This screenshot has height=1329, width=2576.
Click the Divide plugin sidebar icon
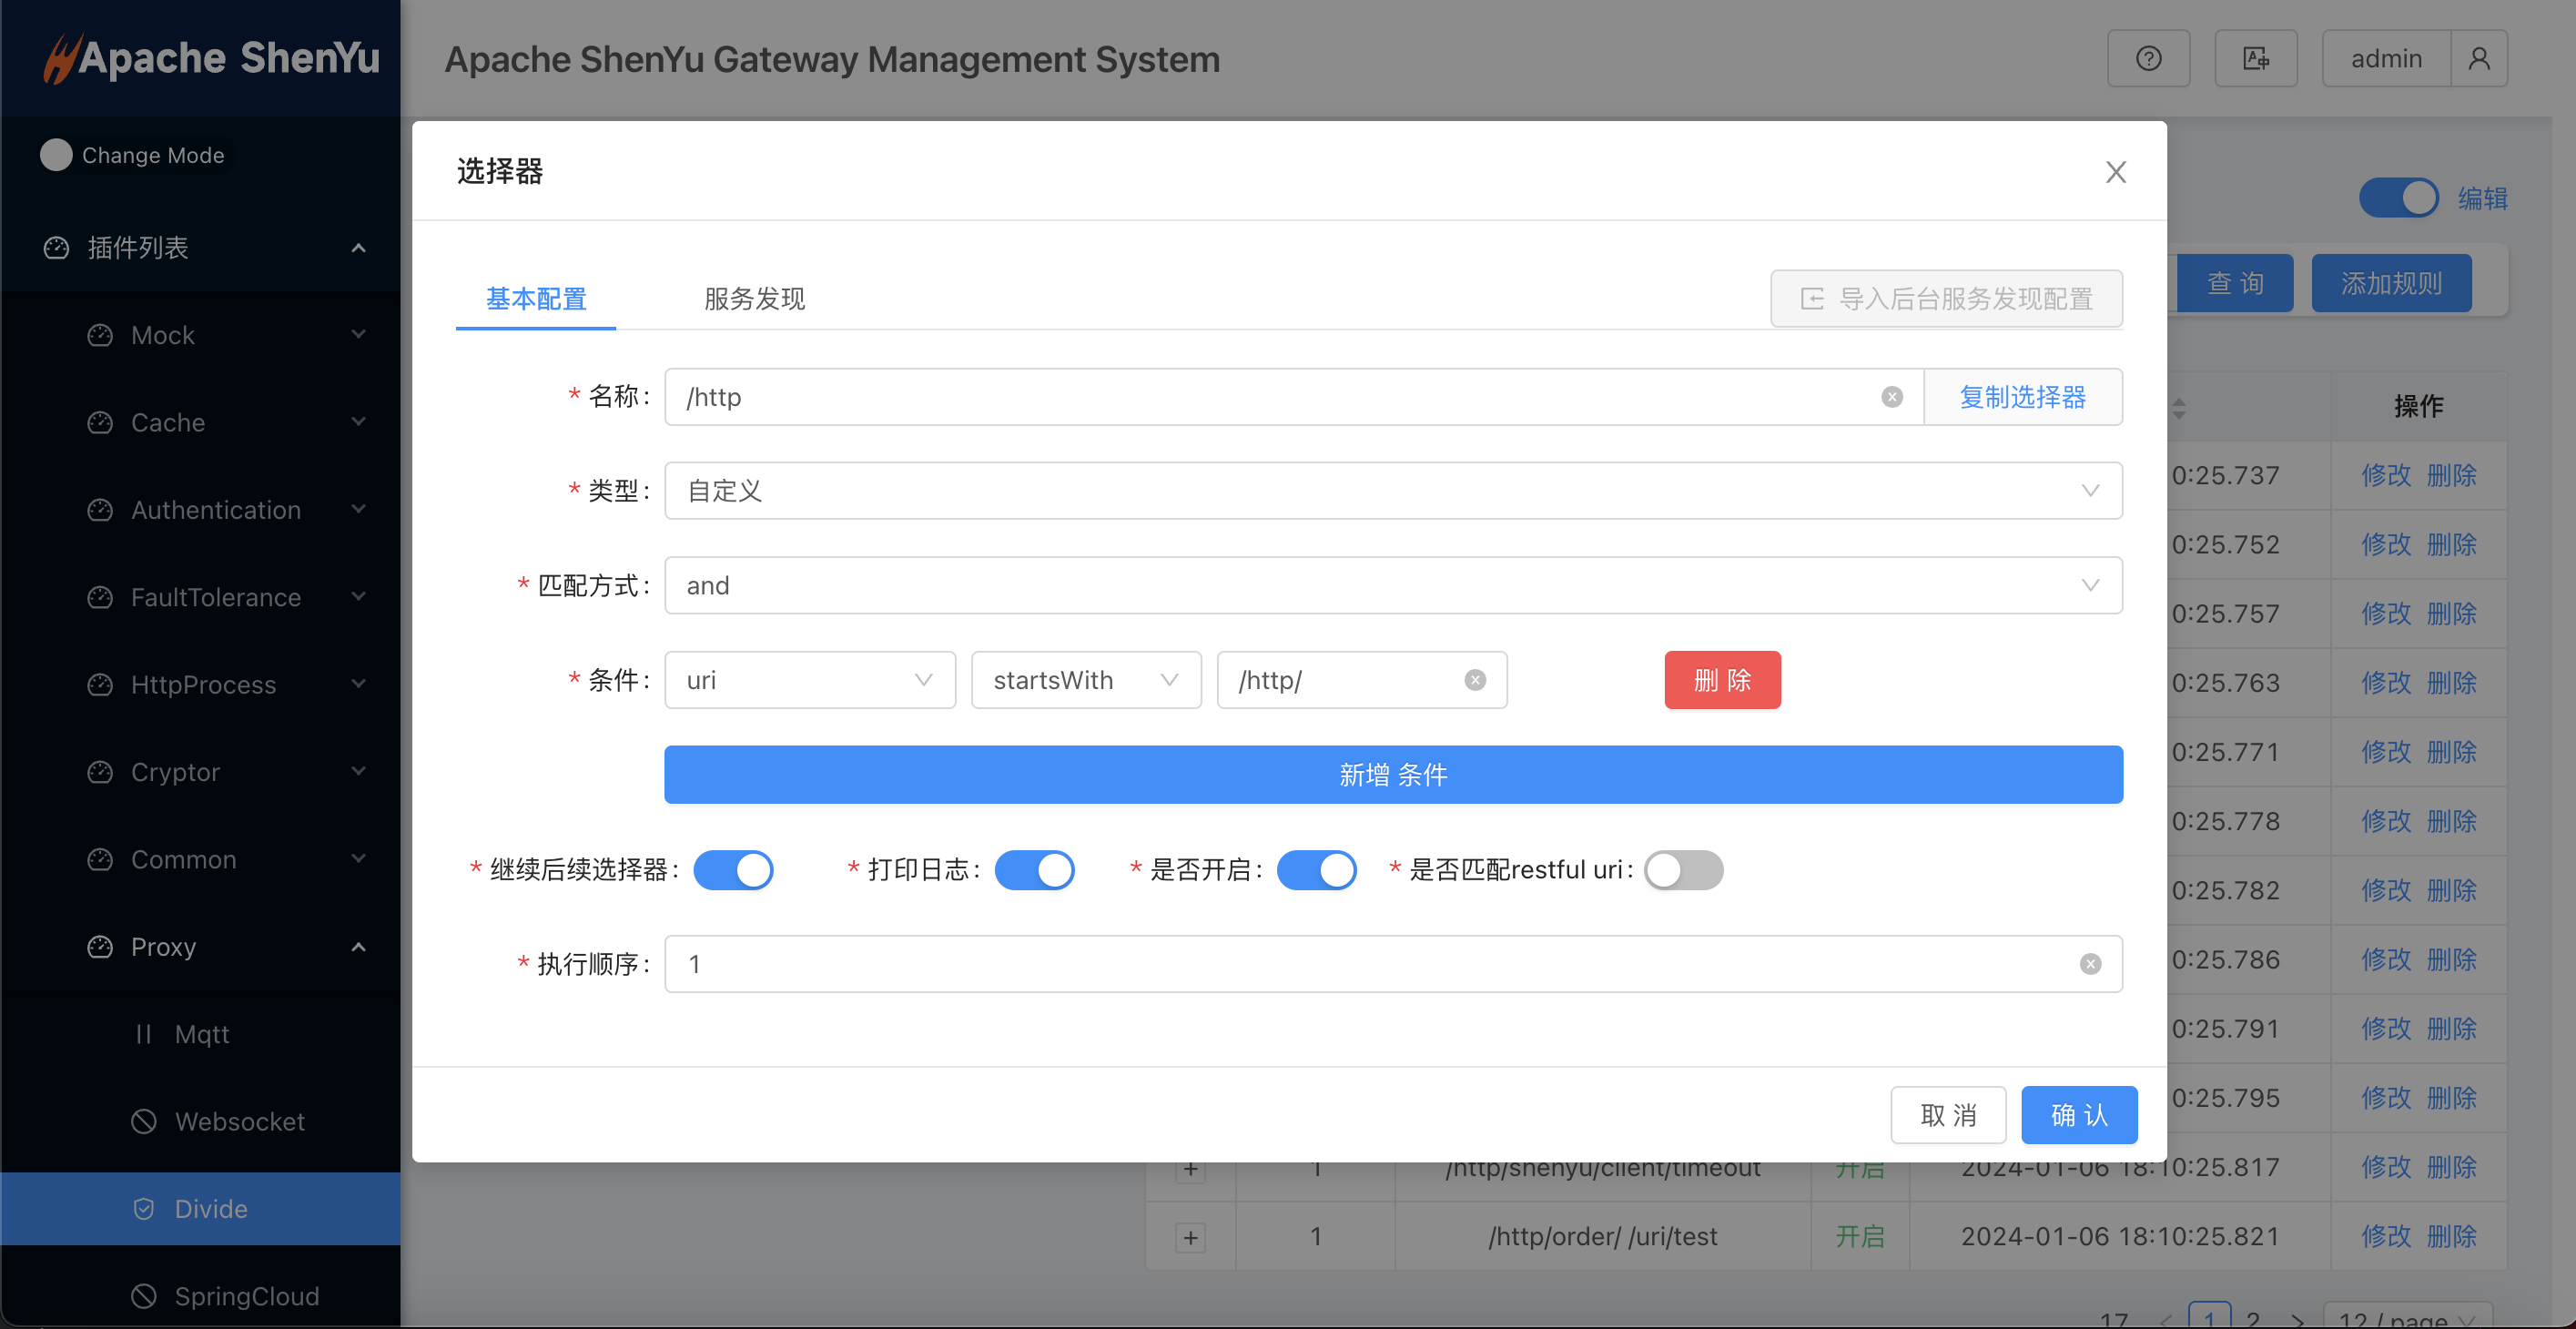tap(144, 1209)
